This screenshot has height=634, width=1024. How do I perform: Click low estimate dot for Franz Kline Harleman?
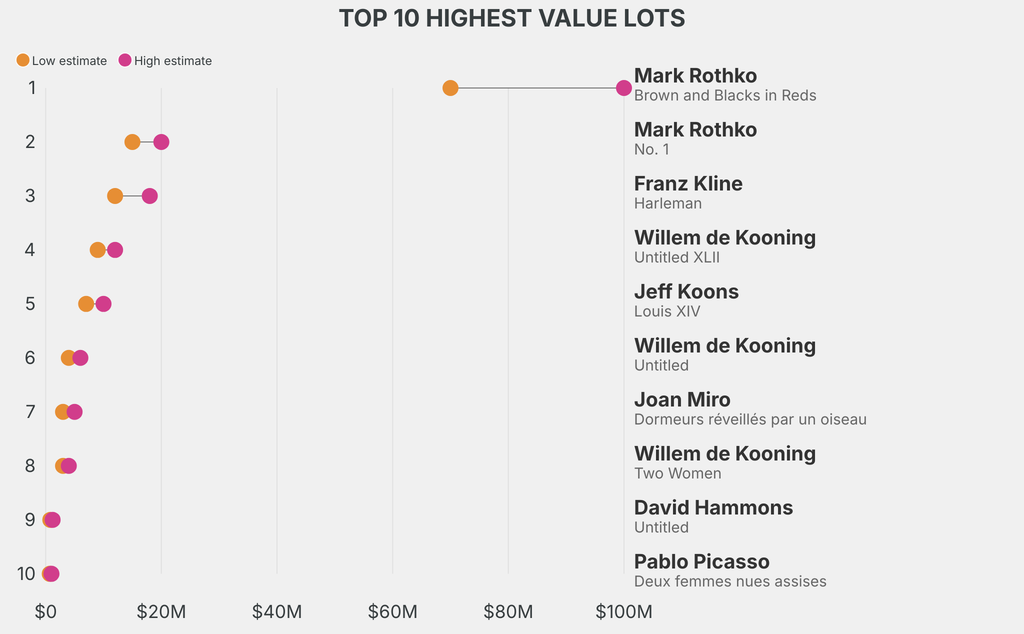(x=115, y=196)
